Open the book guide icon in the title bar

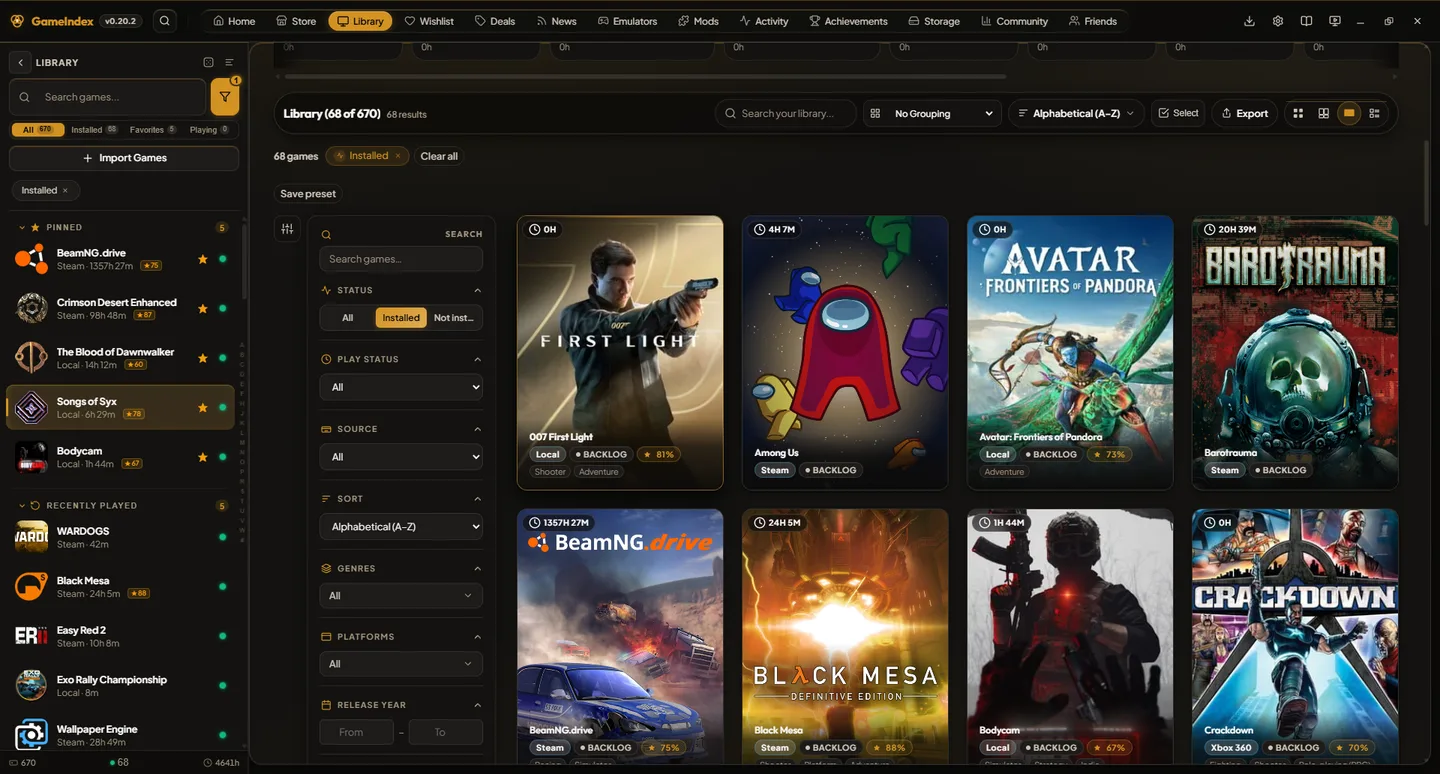click(1306, 21)
